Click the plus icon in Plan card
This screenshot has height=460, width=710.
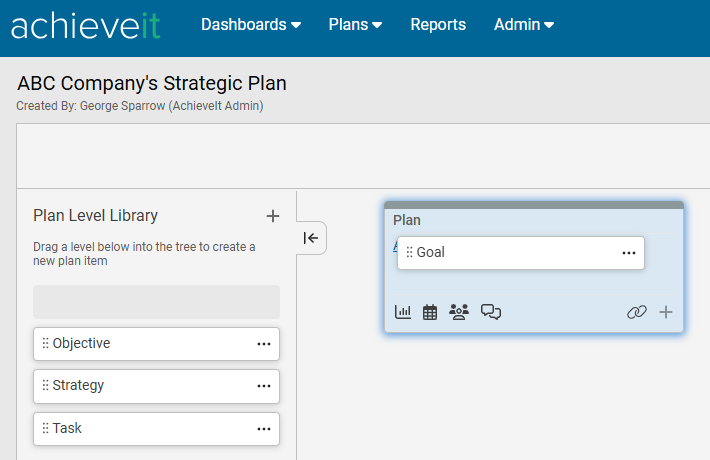pos(666,312)
